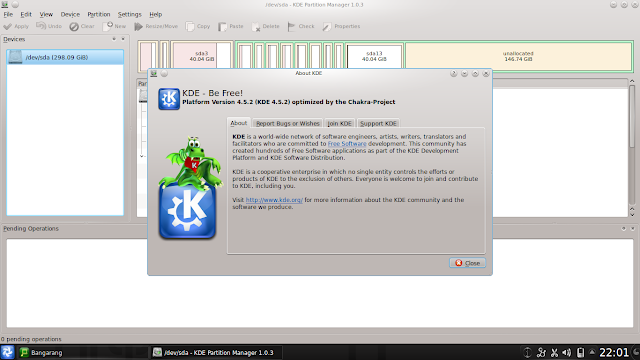Click the About KDE dialog window menu icon
The height and width of the screenshot is (360, 640).
pos(153,73)
